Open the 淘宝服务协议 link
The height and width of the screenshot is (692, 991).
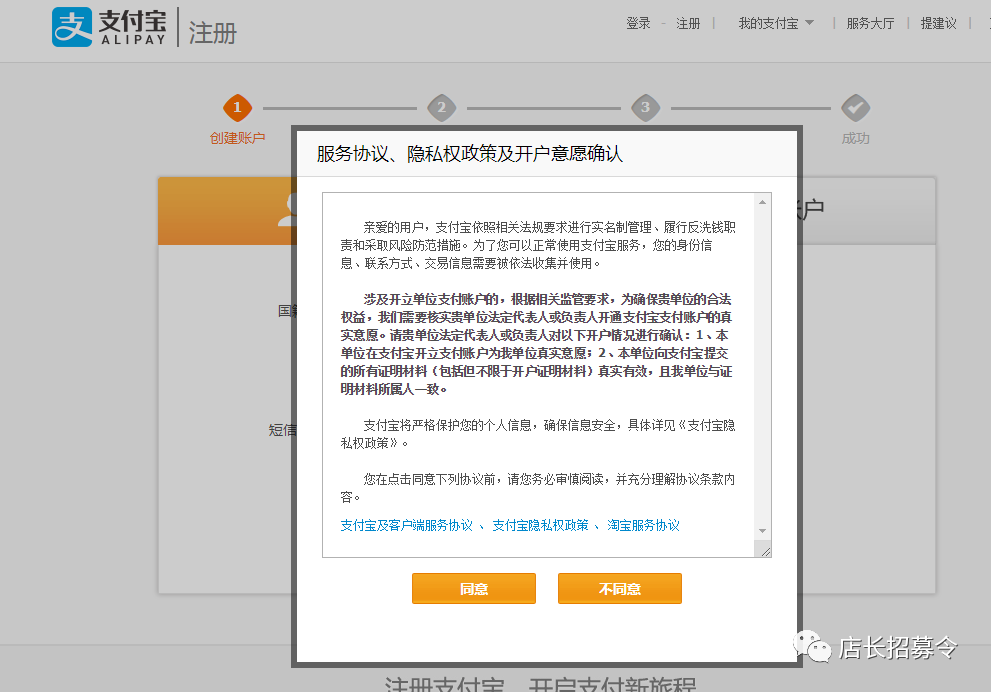[x=643, y=525]
